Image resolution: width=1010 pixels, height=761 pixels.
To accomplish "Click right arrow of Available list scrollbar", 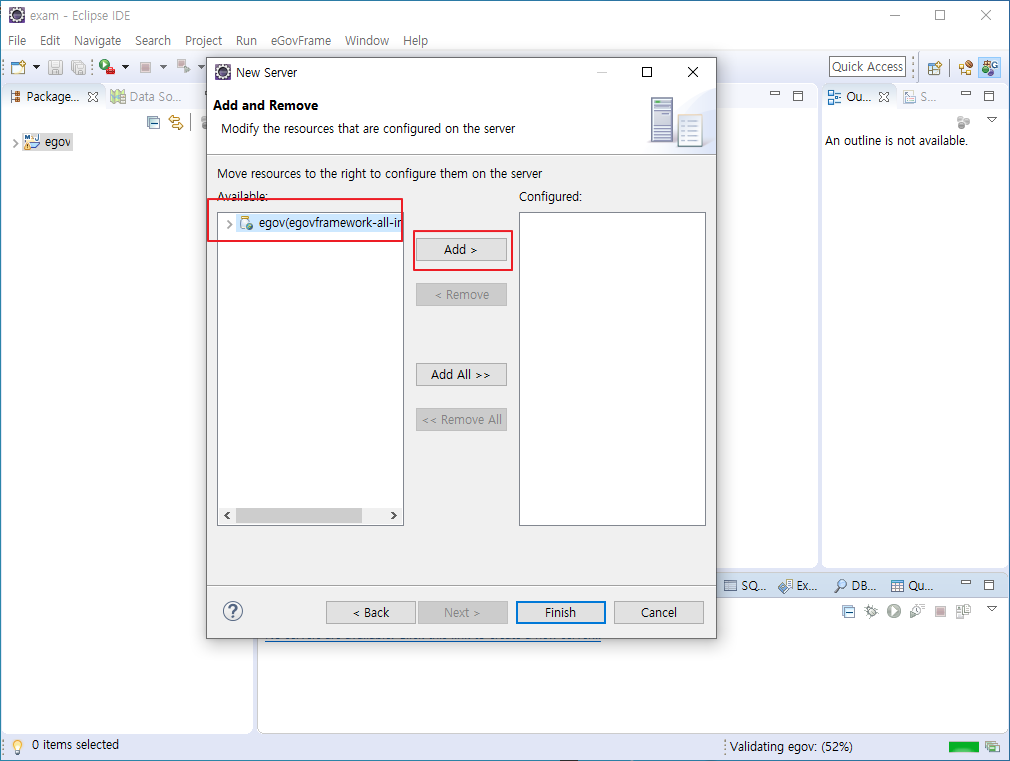I will [x=394, y=515].
